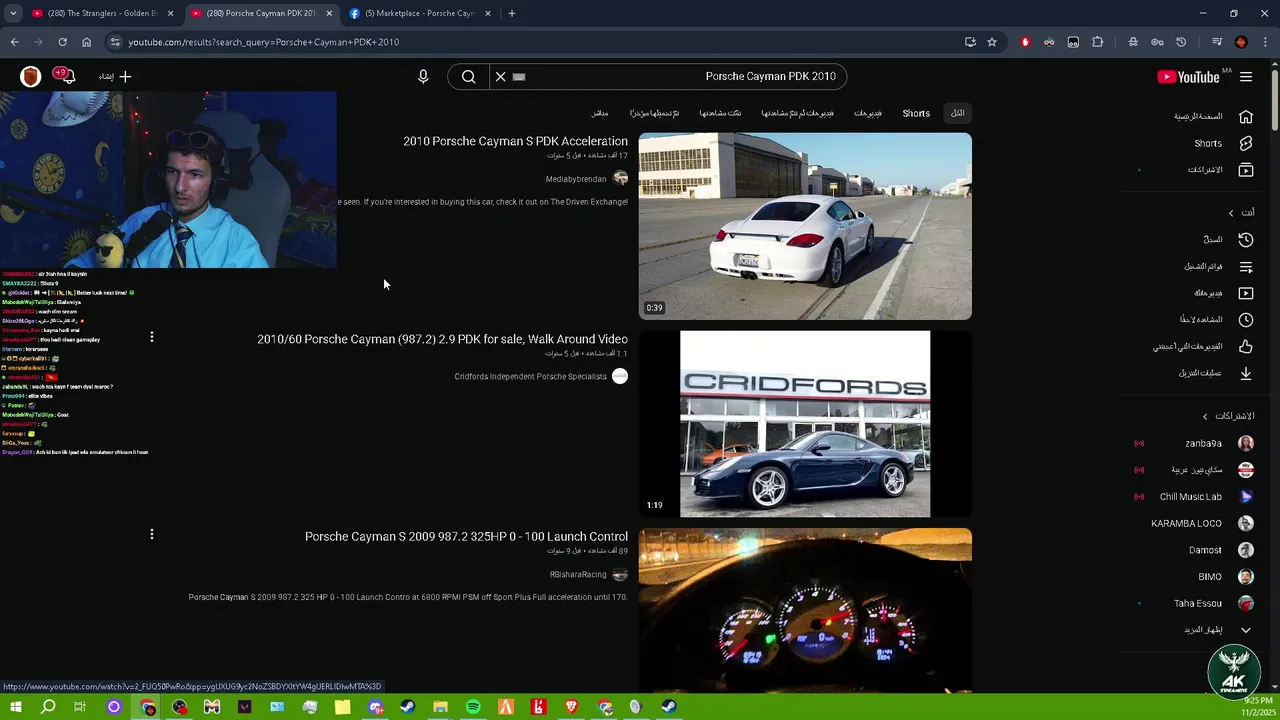Open Spotify from the taskbar
This screenshot has height=720, width=1280.
[473, 707]
